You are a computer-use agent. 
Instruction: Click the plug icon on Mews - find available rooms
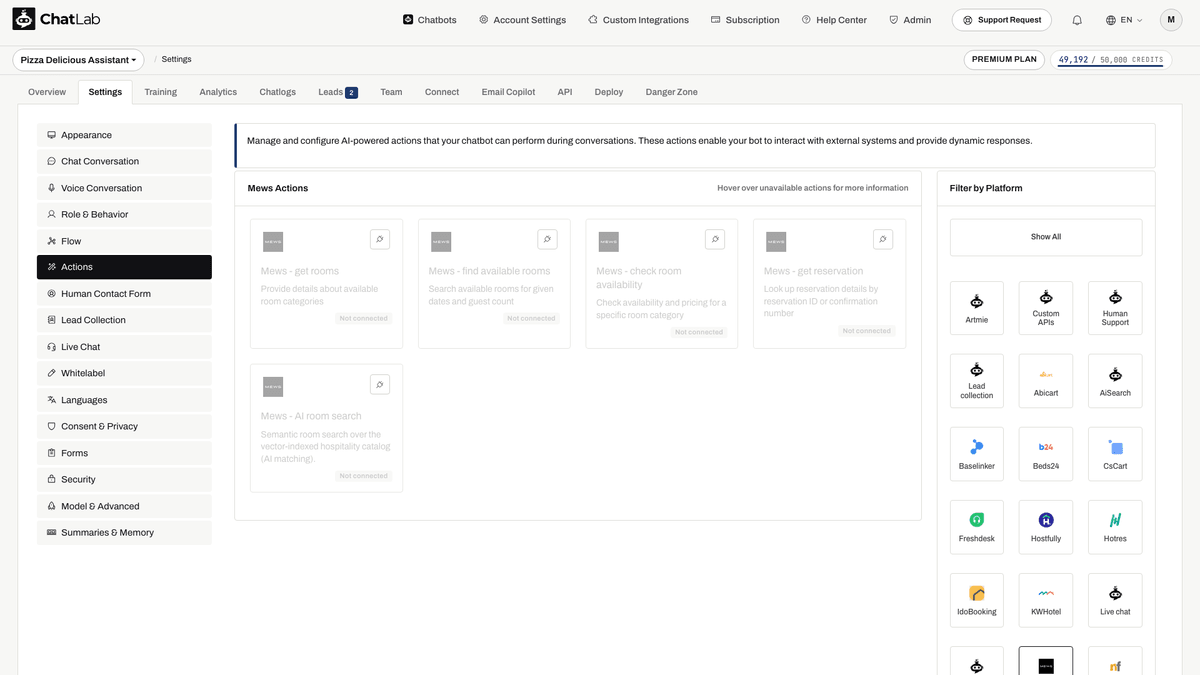547,239
